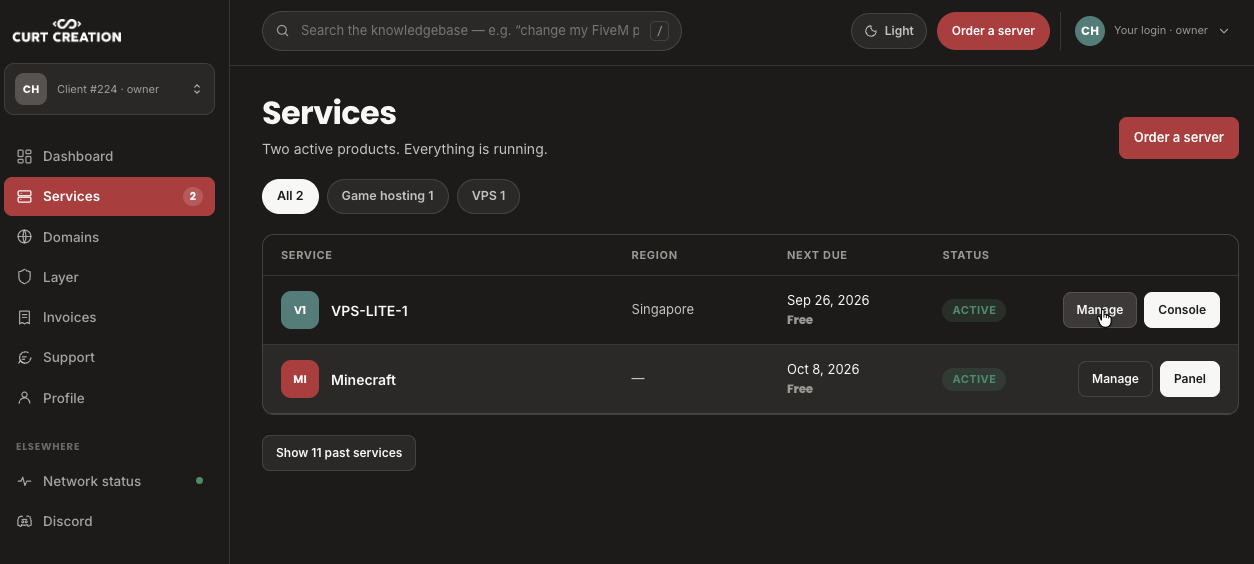Click ACTIVE status badge for VPS-LITE-1
This screenshot has height=564, width=1254.
974,310
